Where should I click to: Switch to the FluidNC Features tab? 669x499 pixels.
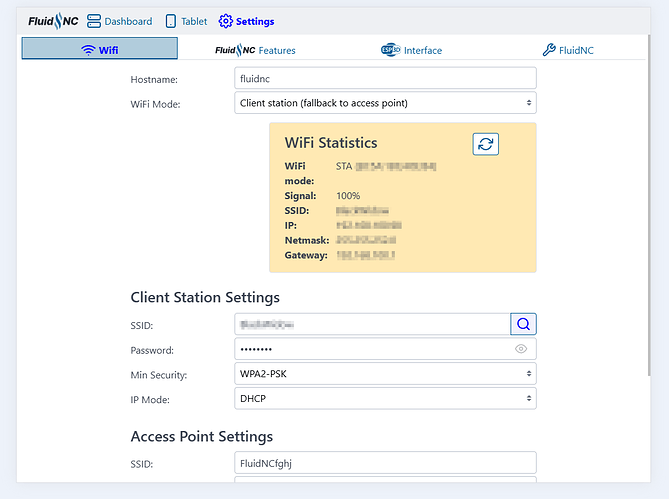(x=255, y=50)
